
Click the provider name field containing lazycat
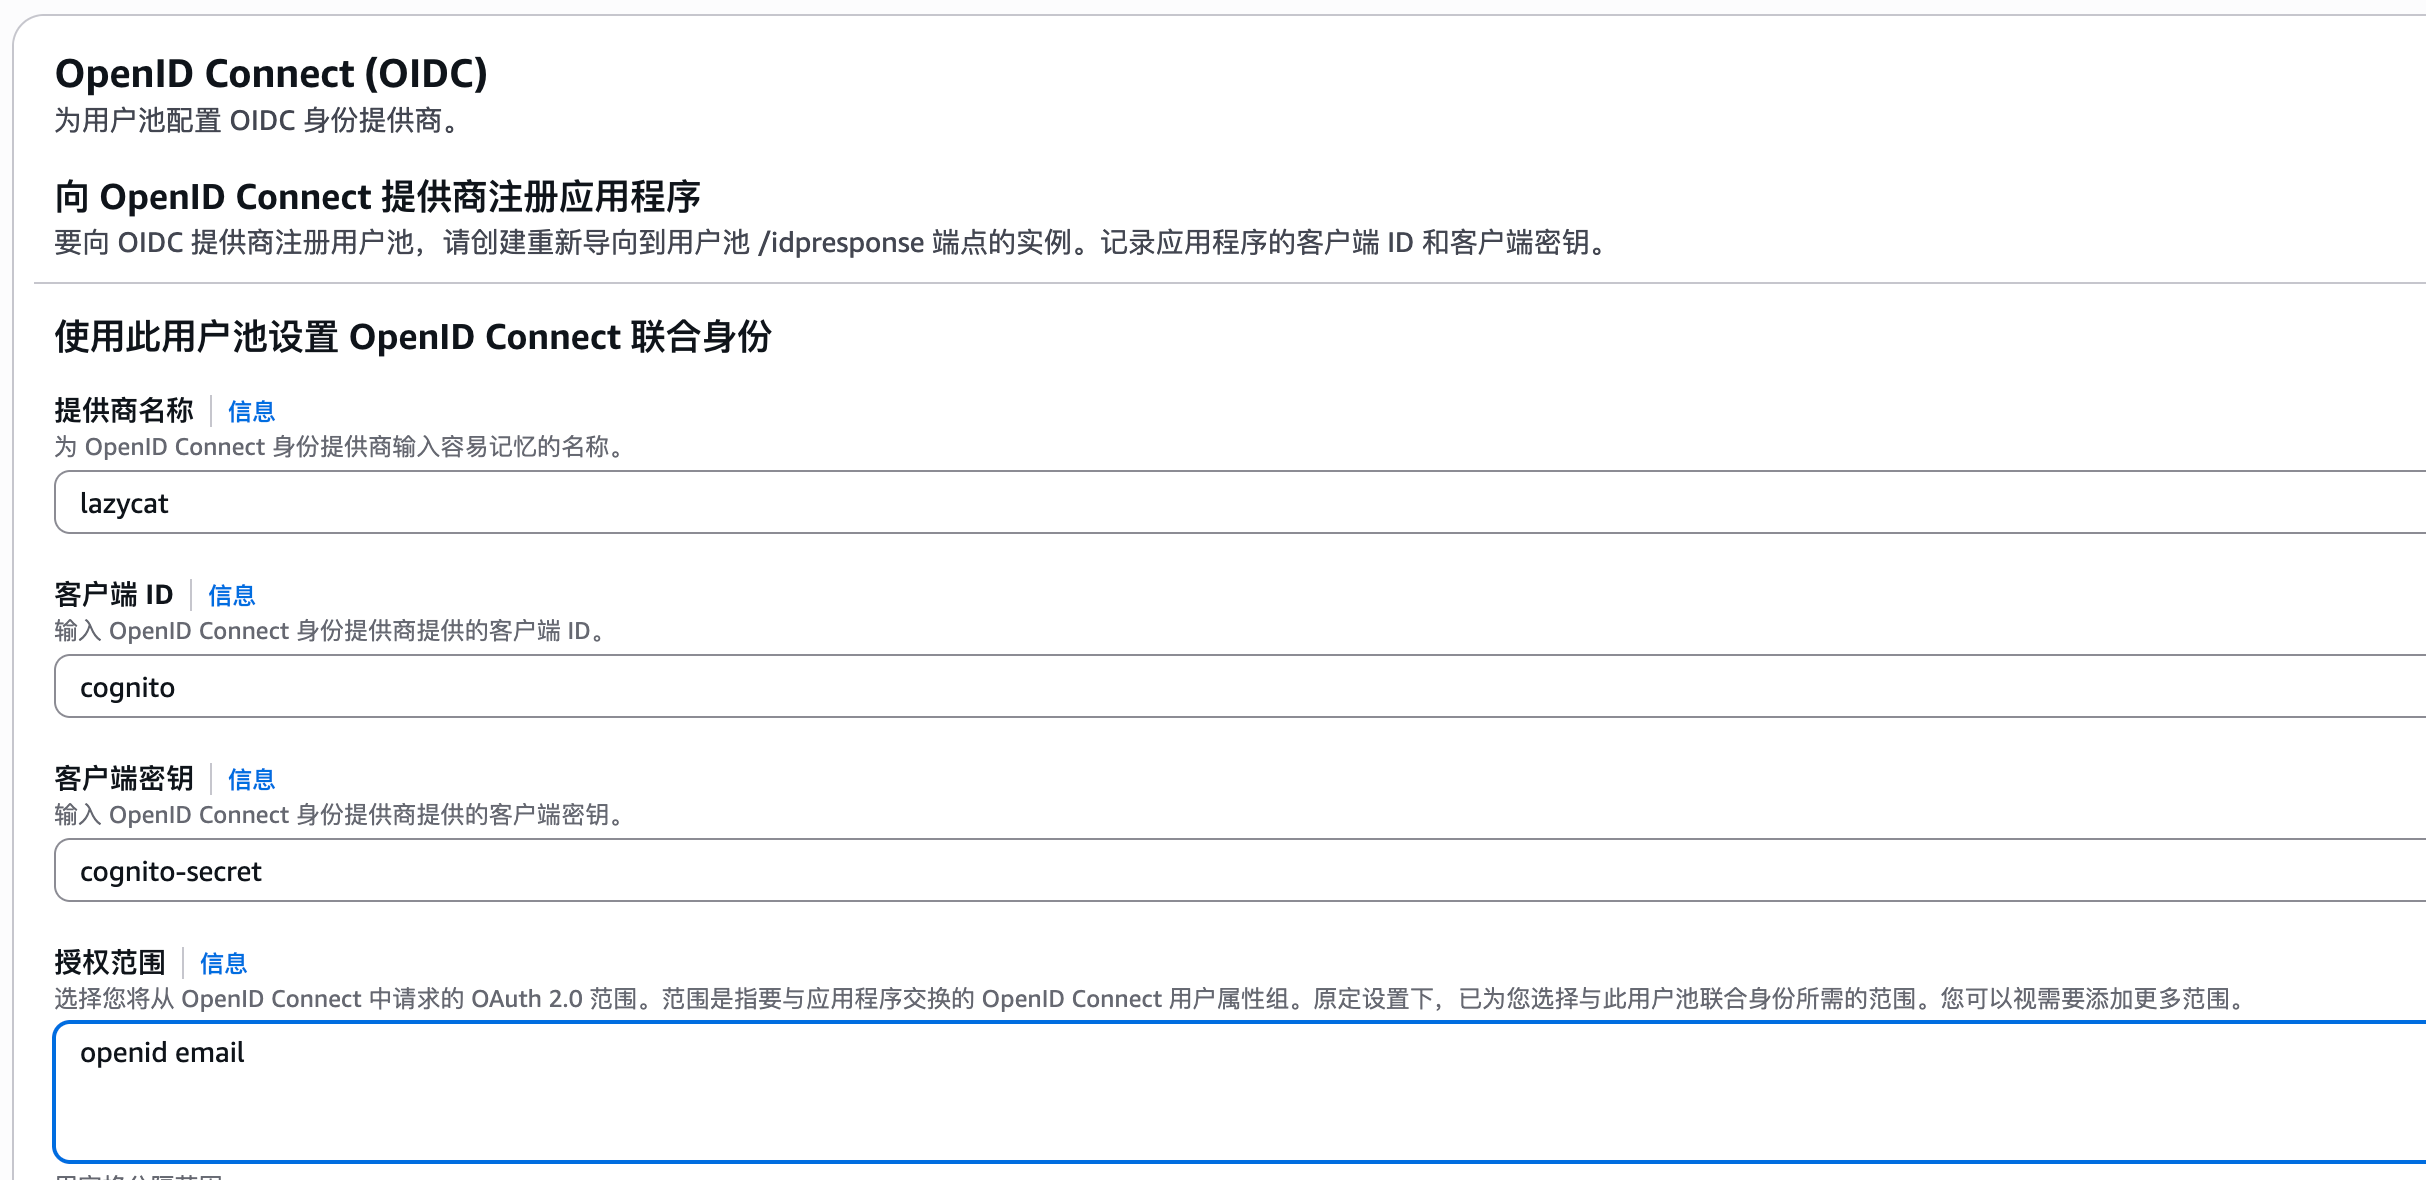(1200, 503)
